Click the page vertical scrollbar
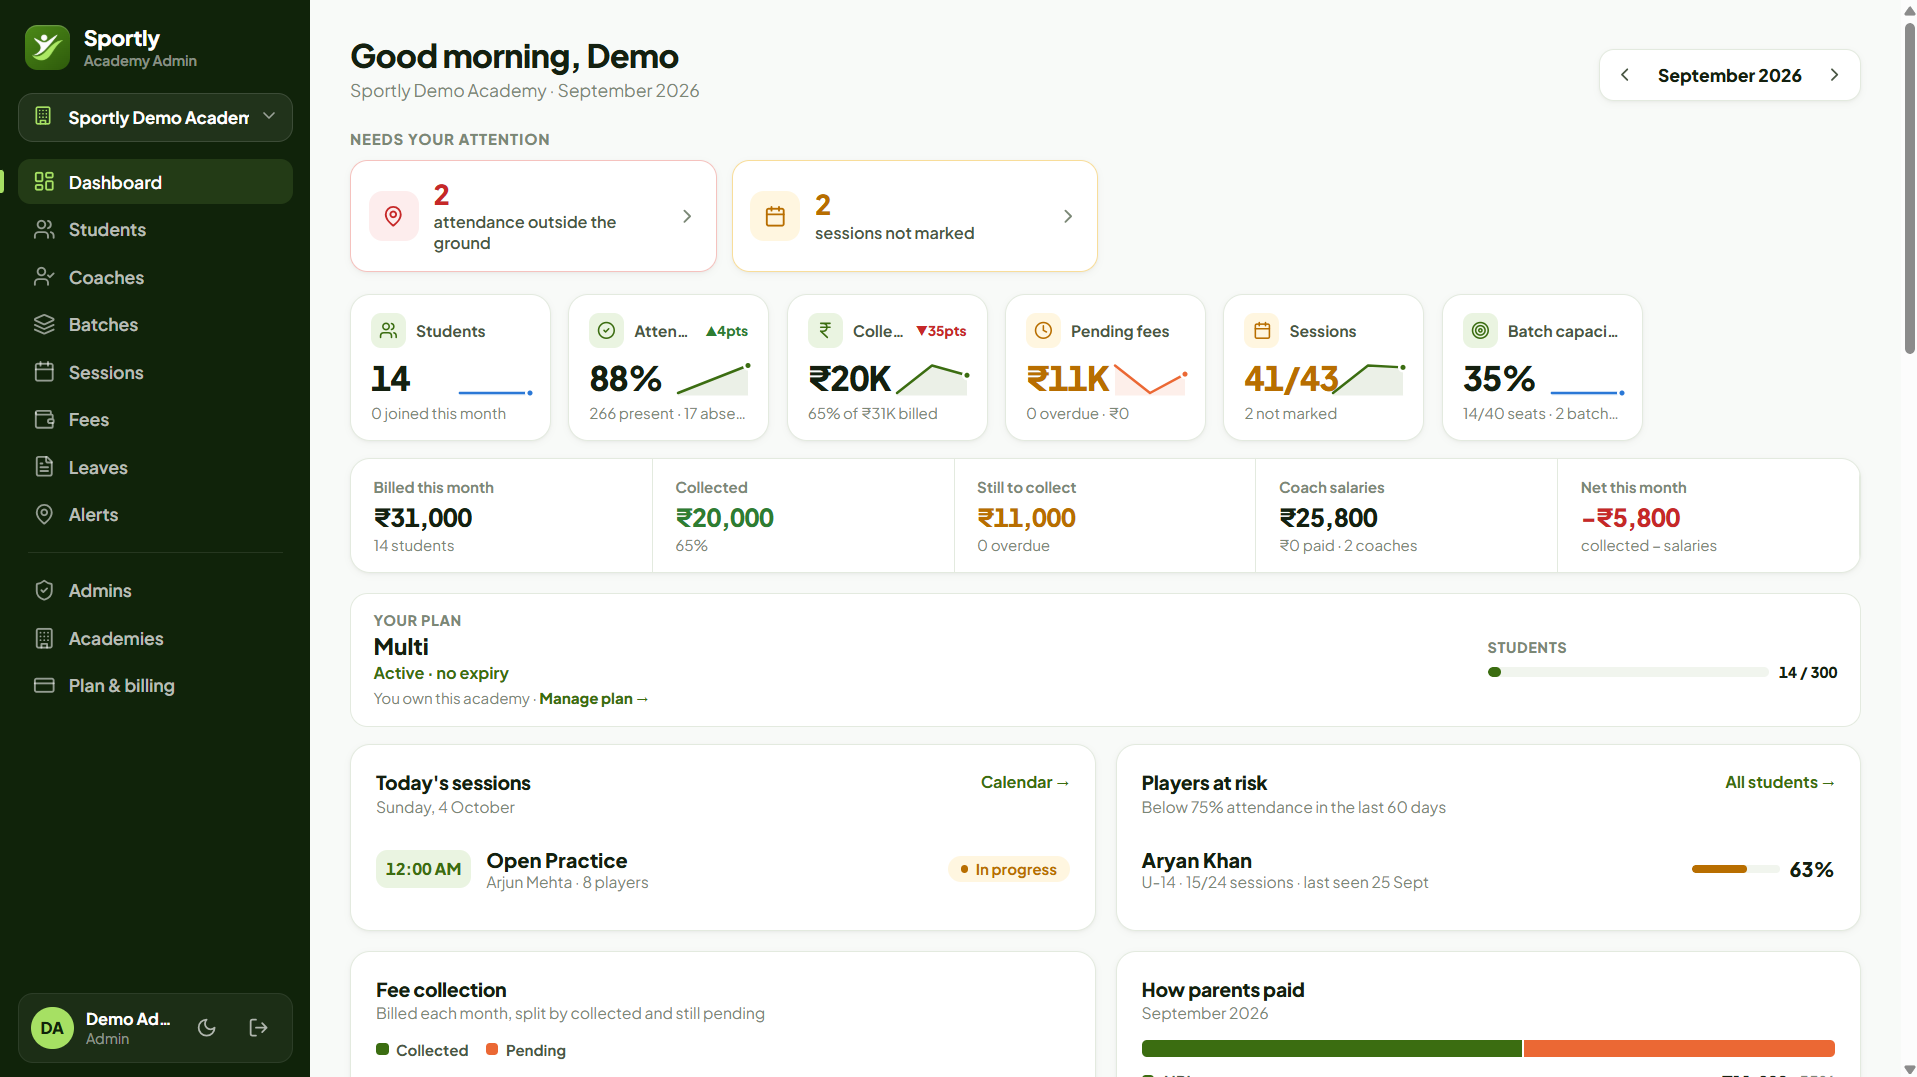Screen dimensions: 1917x1077 1909,188
